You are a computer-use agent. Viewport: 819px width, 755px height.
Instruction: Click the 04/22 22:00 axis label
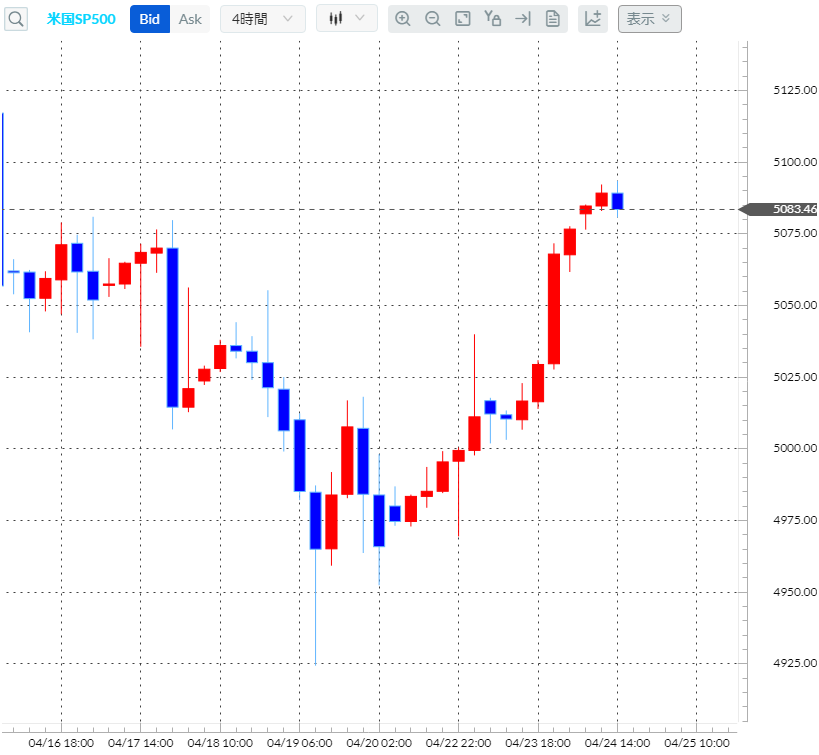[458, 744]
